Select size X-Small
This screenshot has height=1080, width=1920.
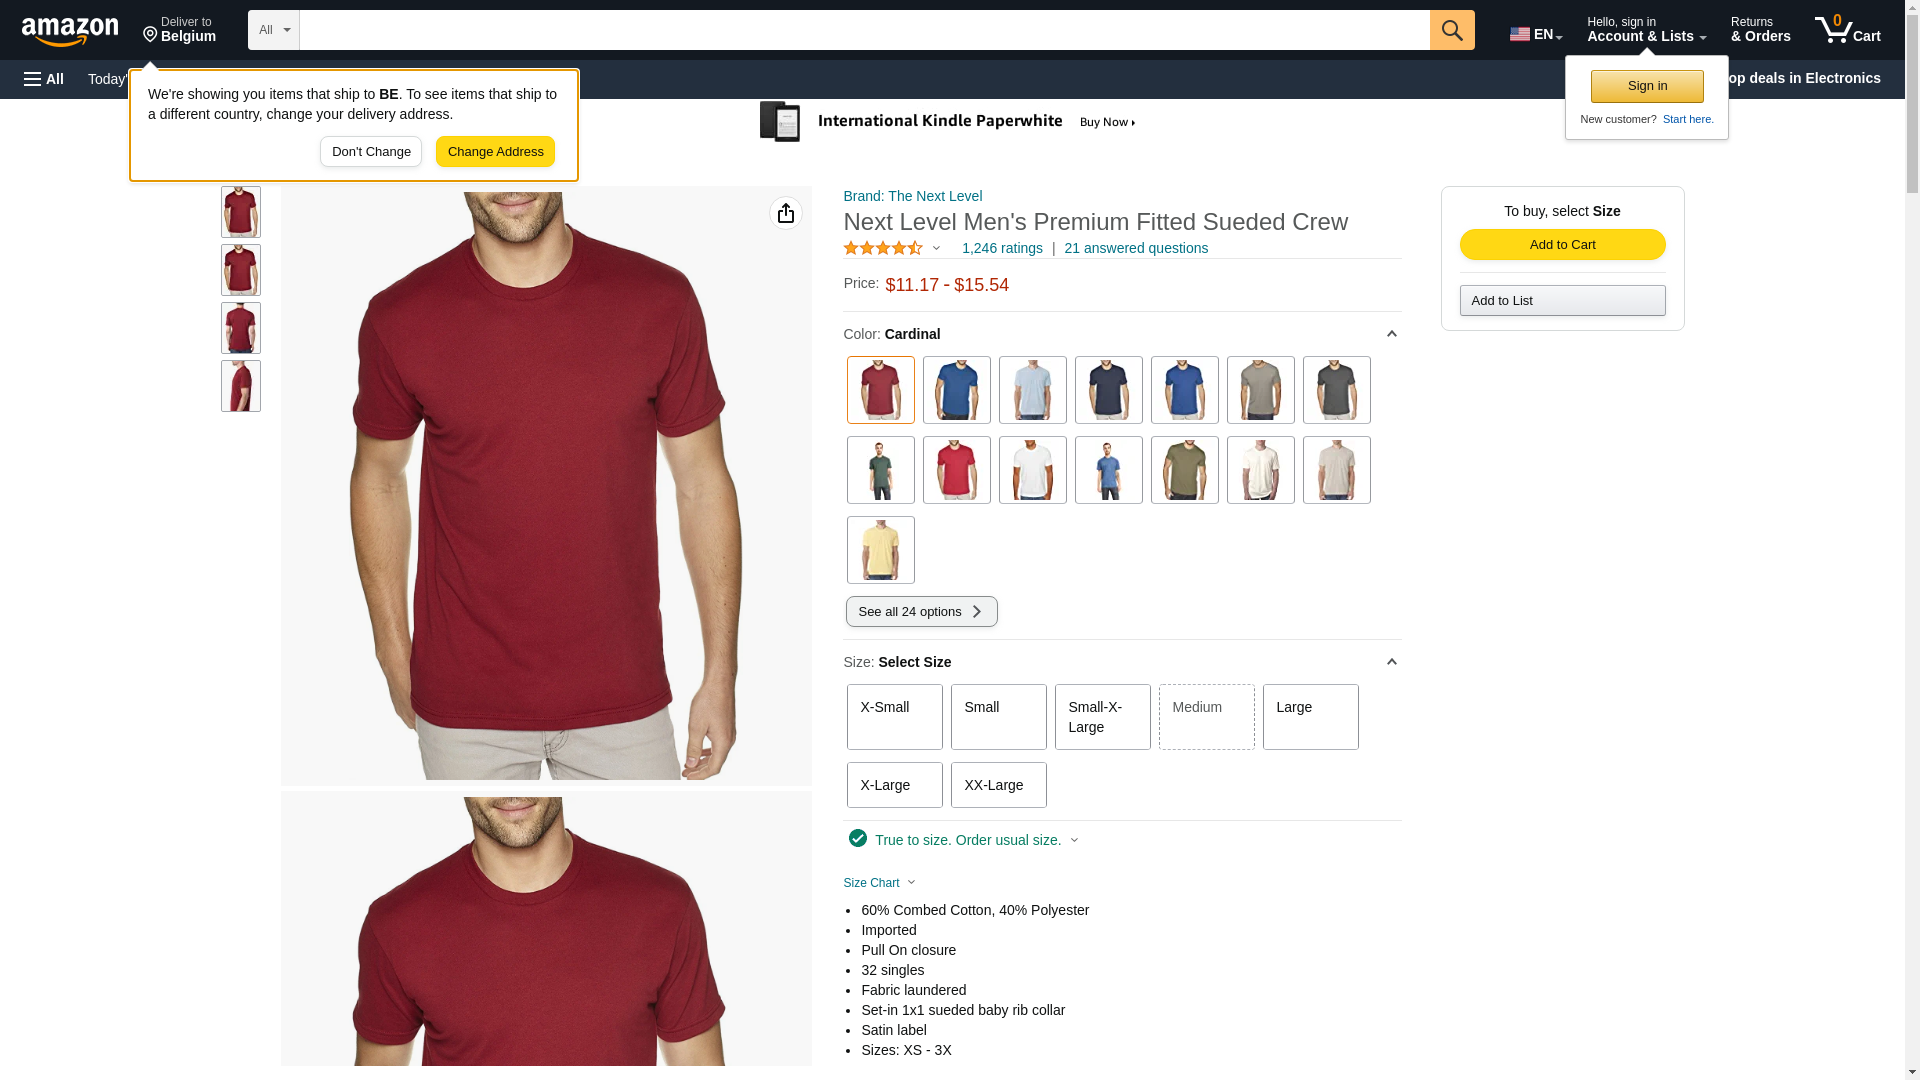(x=895, y=717)
